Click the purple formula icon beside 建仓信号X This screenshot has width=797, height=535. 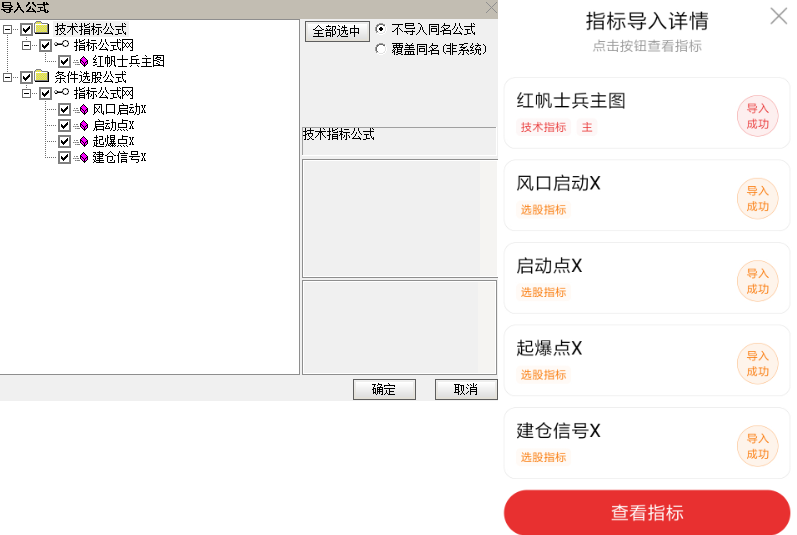click(83, 157)
